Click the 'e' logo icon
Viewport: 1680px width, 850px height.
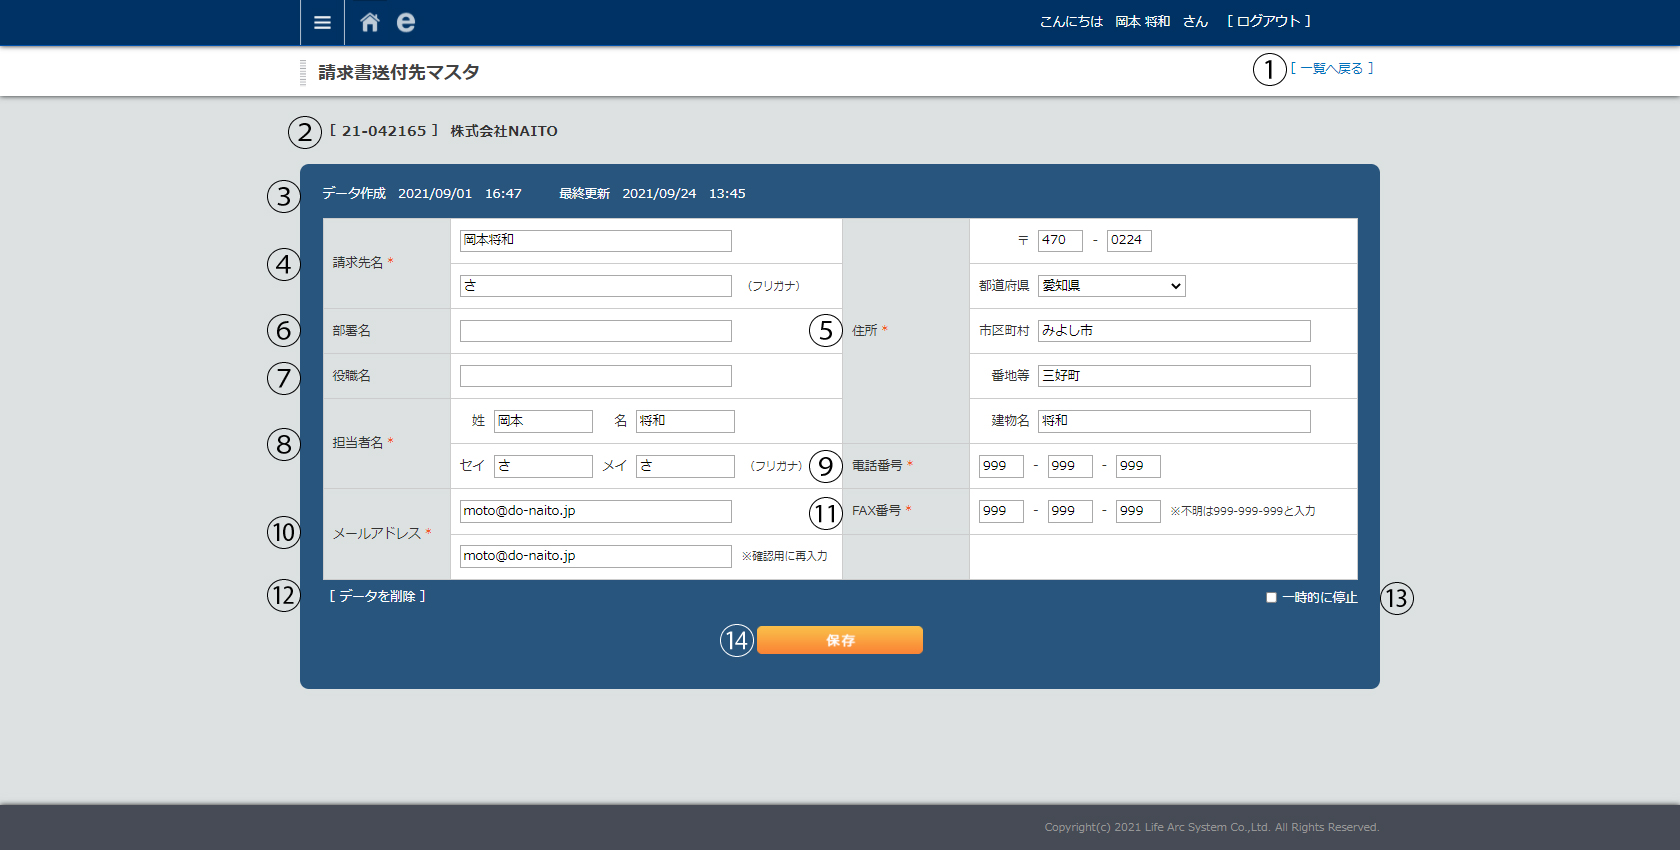pyautogui.click(x=405, y=22)
